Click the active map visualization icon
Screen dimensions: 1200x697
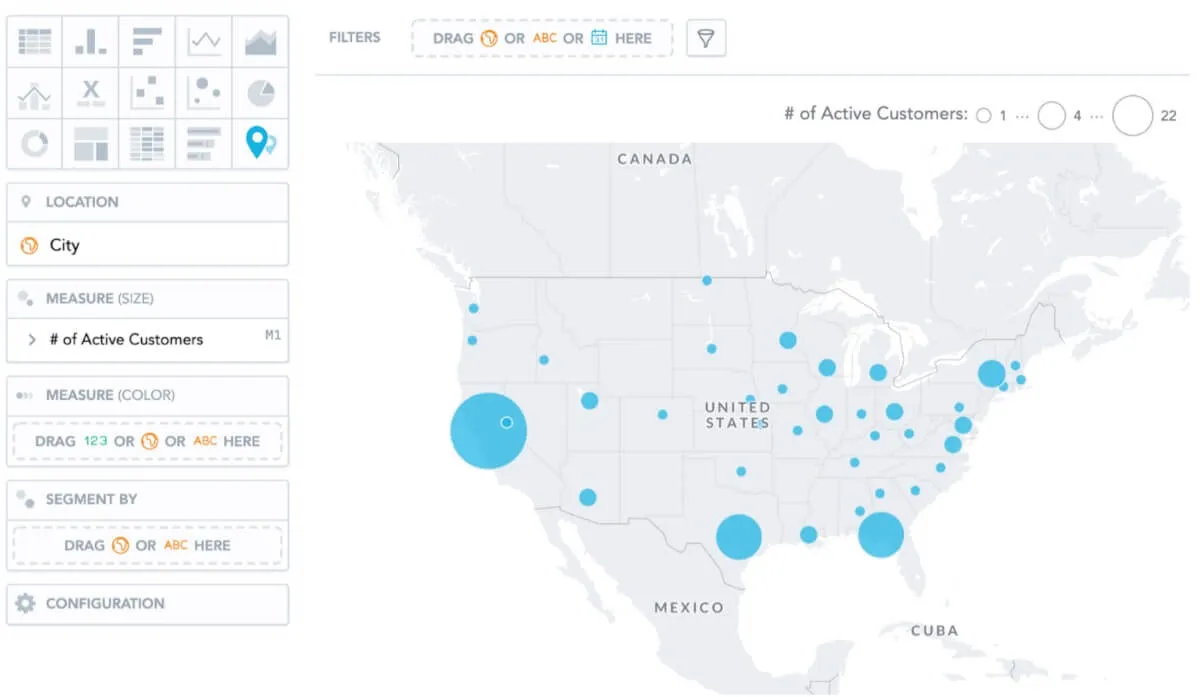click(260, 143)
